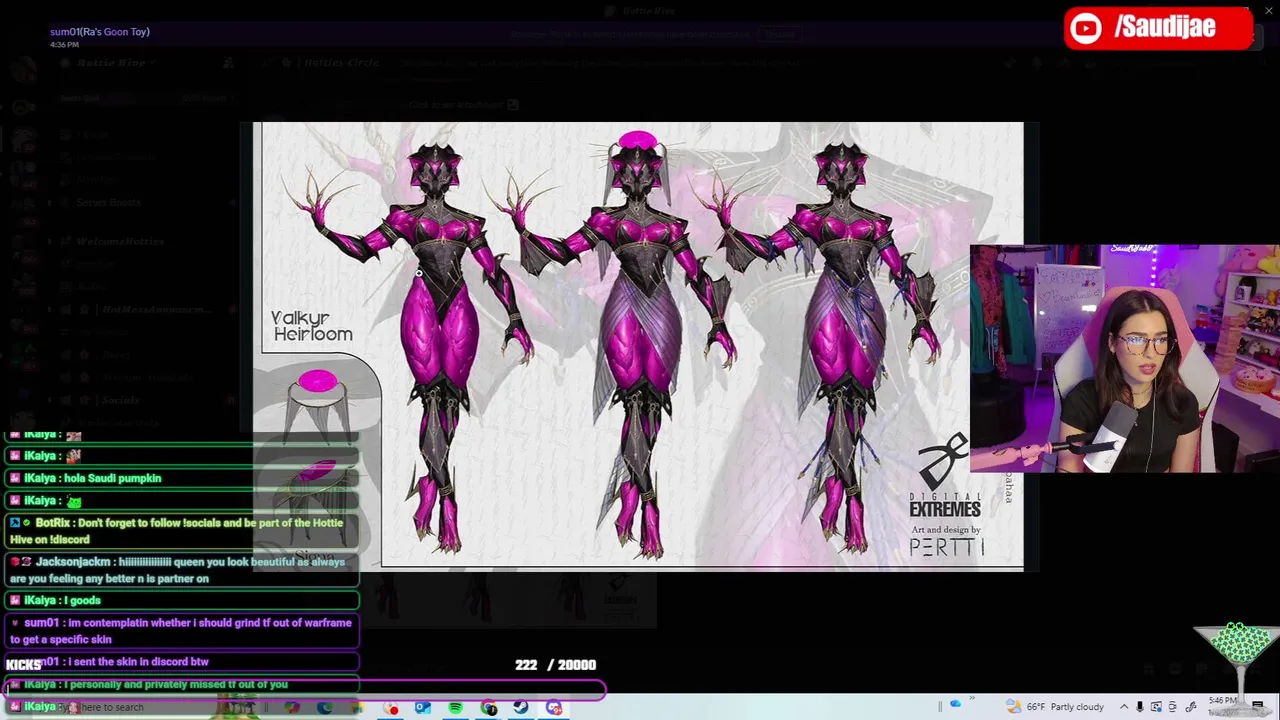Screen dimensions: 1280x720
Task: Click sum01's message about grinding warframe
Action: click(x=182, y=631)
